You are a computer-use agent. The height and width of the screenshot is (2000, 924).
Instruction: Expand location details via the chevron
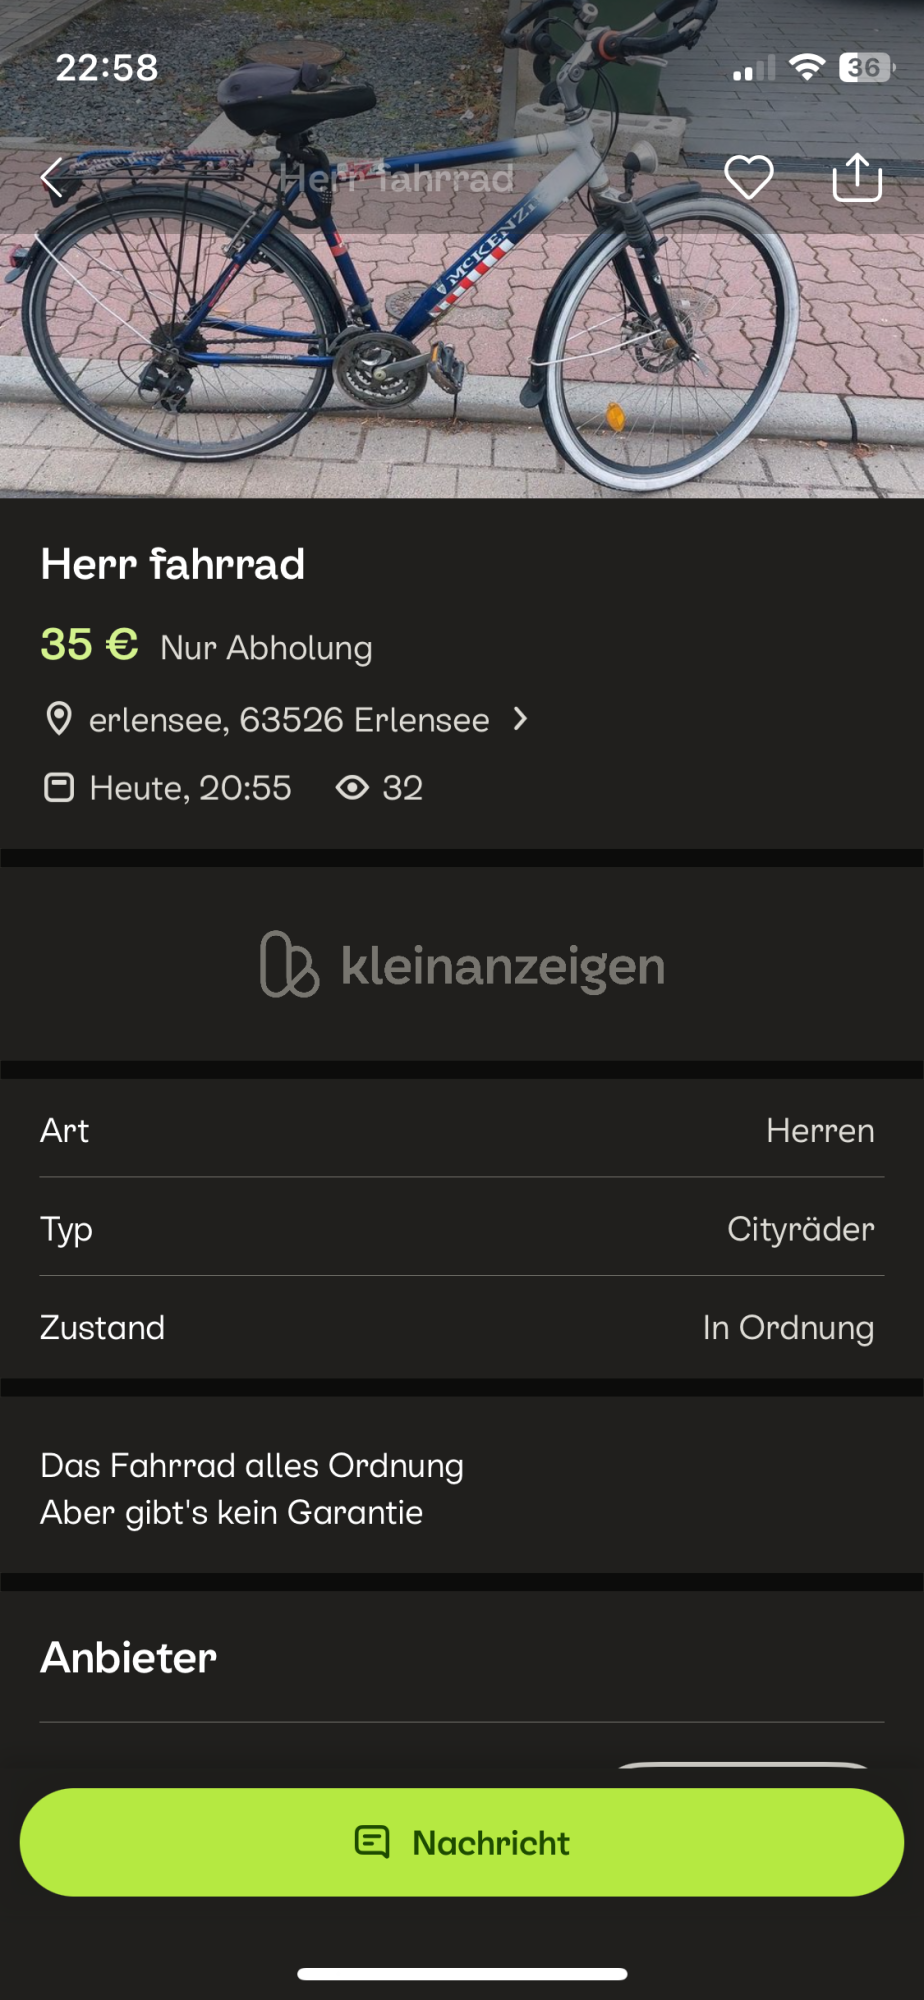(520, 719)
